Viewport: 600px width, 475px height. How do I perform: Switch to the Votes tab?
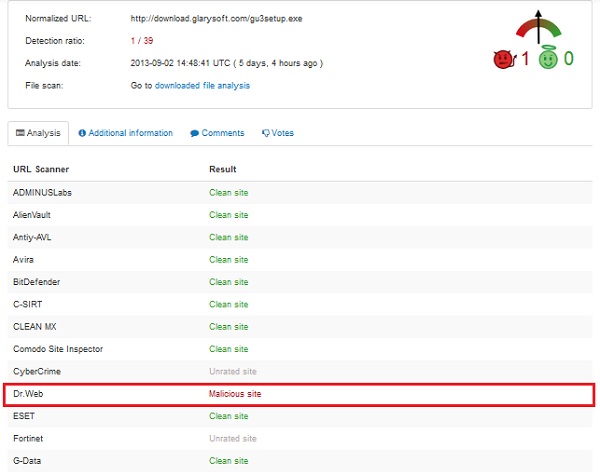(x=277, y=133)
